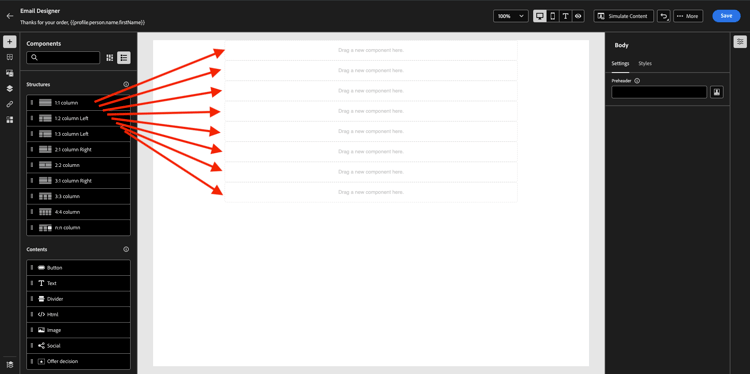Open the links icon in left rail

pos(10,104)
